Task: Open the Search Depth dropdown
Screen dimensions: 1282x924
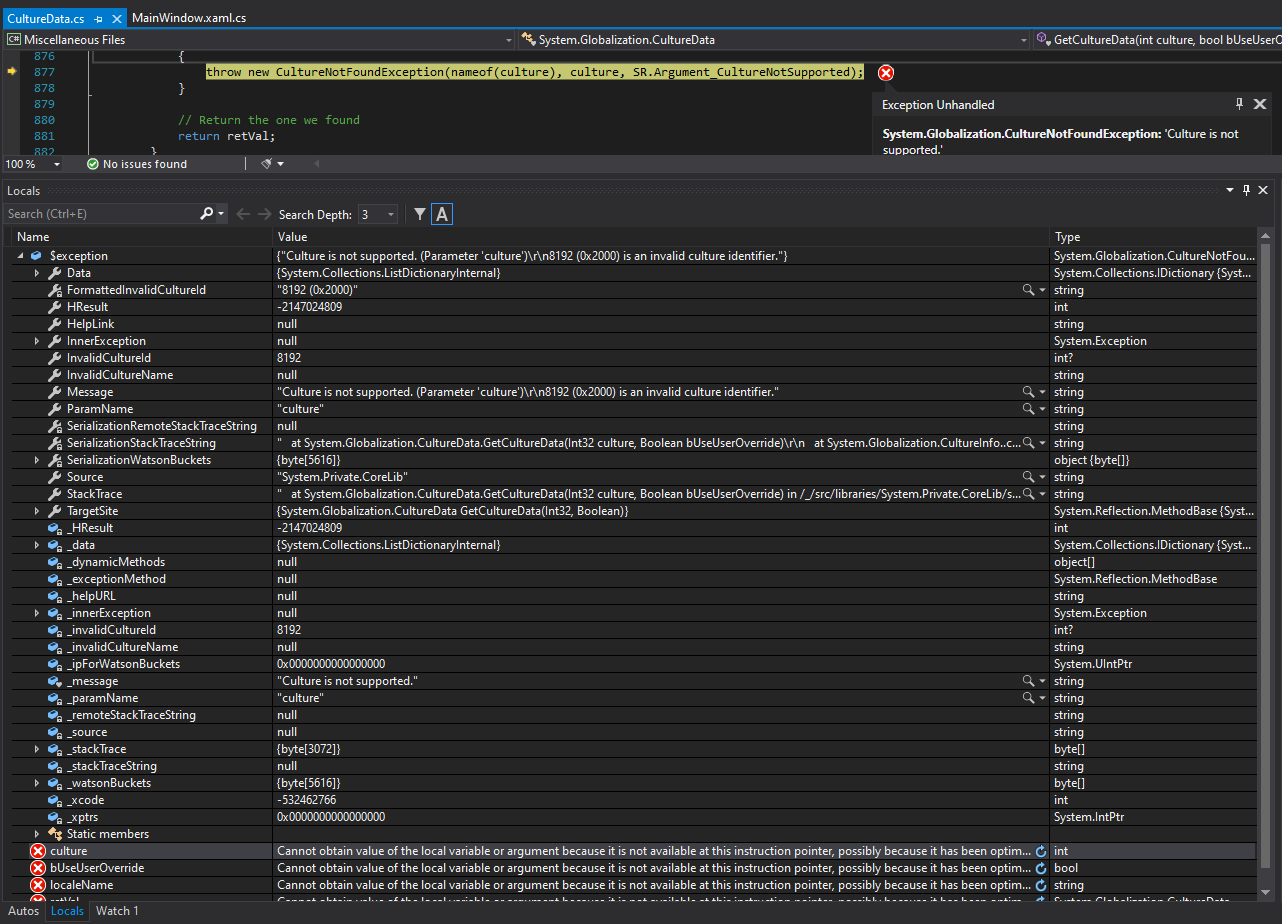Action: [x=389, y=213]
